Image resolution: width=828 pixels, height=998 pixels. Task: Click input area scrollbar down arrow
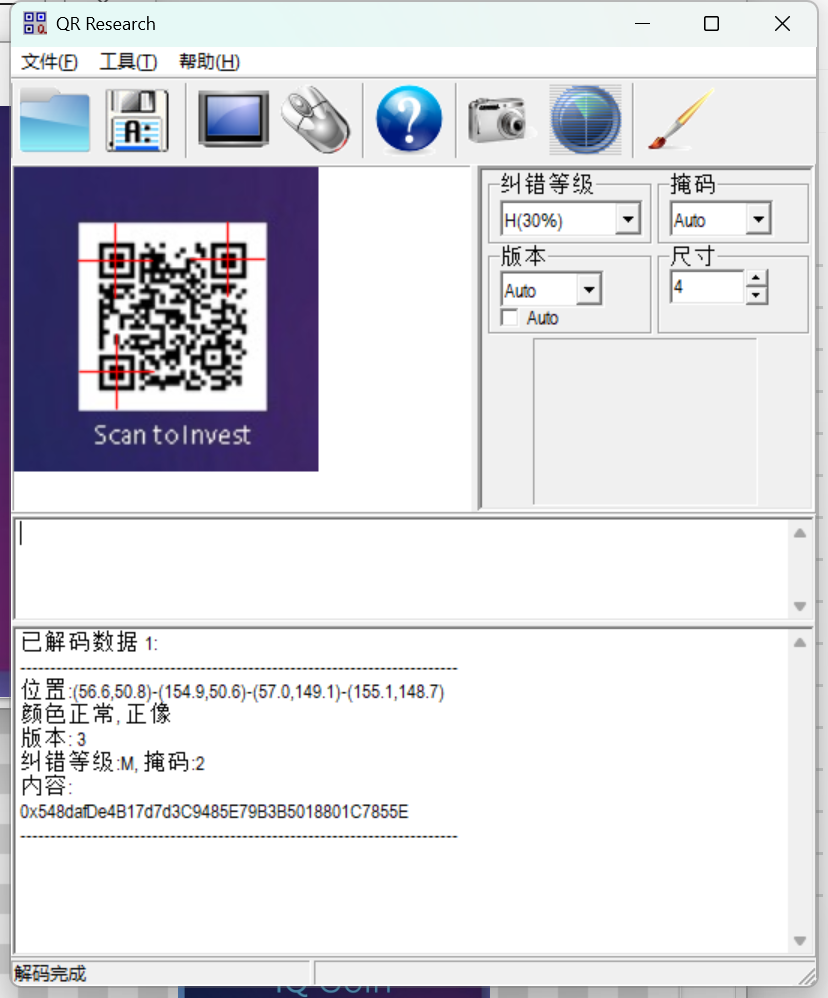[800, 606]
